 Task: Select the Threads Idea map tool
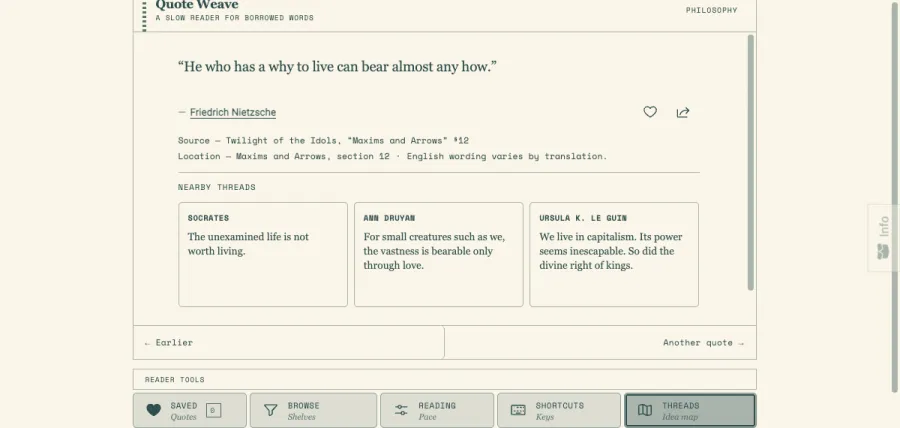click(690, 410)
